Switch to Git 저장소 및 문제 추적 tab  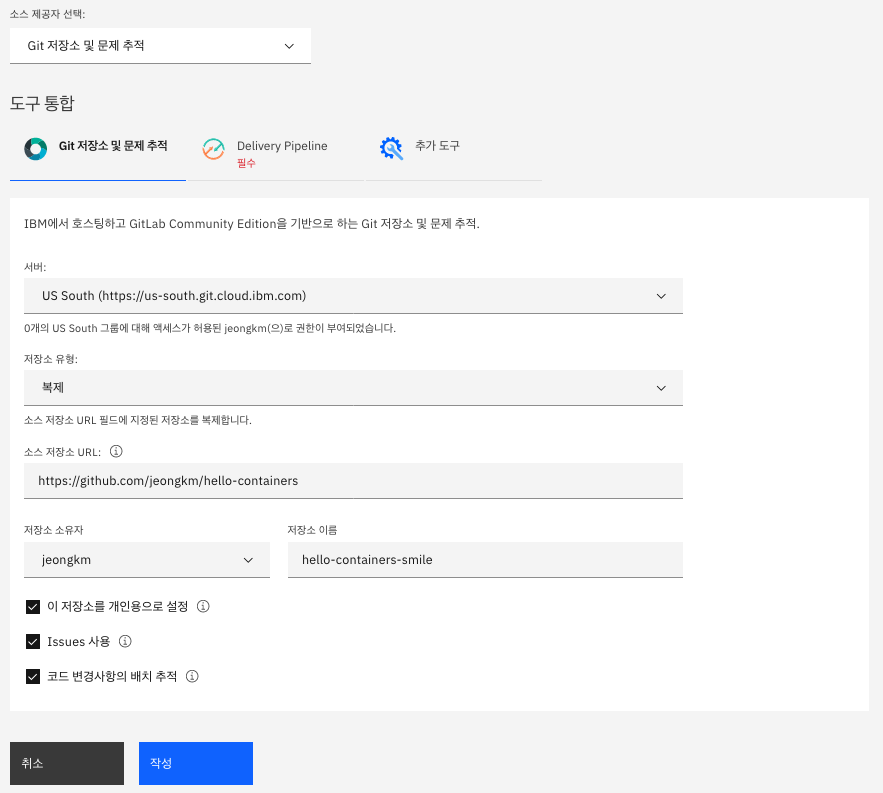coord(98,153)
